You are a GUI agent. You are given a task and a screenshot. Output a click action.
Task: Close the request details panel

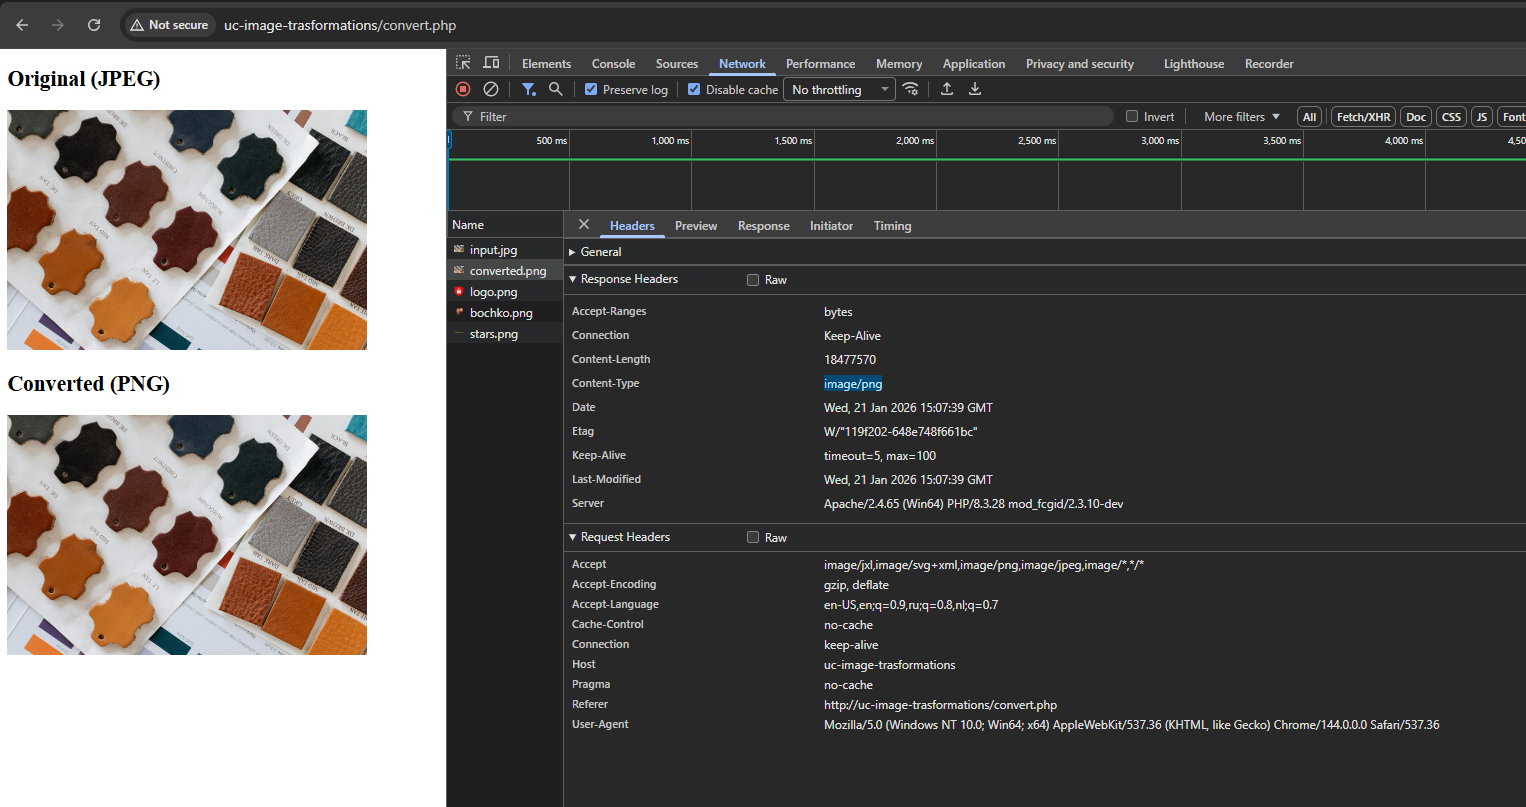(584, 225)
